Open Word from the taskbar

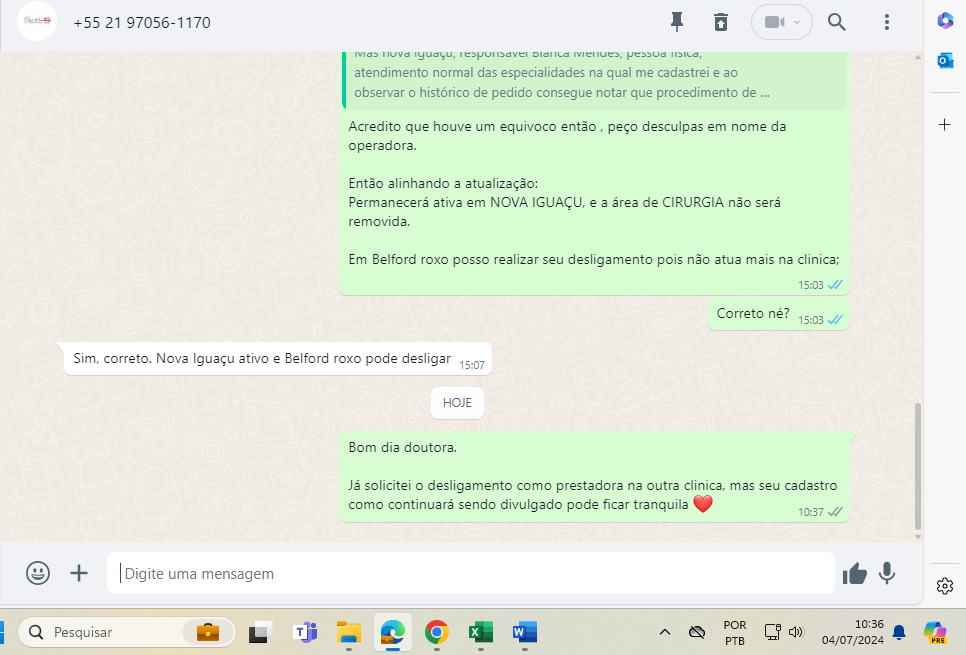pos(524,632)
